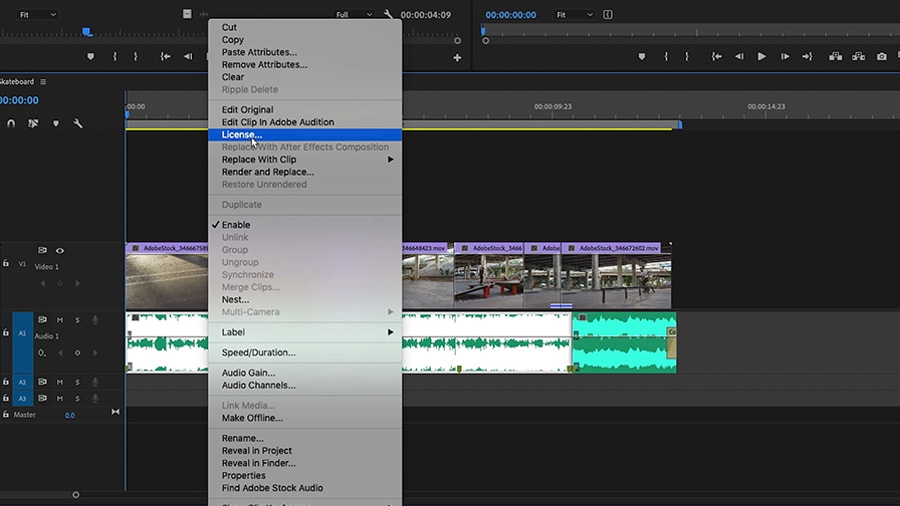900x506 pixels.
Task: Mute the Audio 1 track
Action: click(x=60, y=320)
